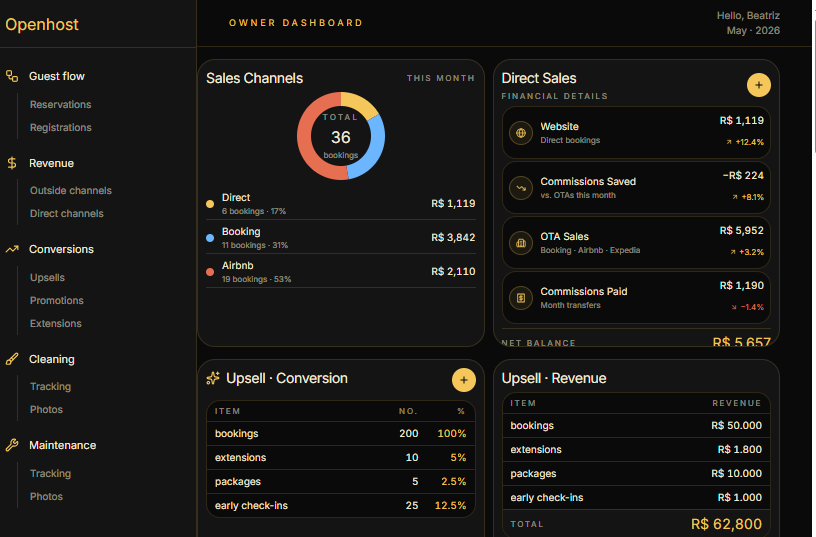Click the −1.4% Commissions Paid change
Image resolution: width=816 pixels, height=537 pixels.
coord(752,307)
